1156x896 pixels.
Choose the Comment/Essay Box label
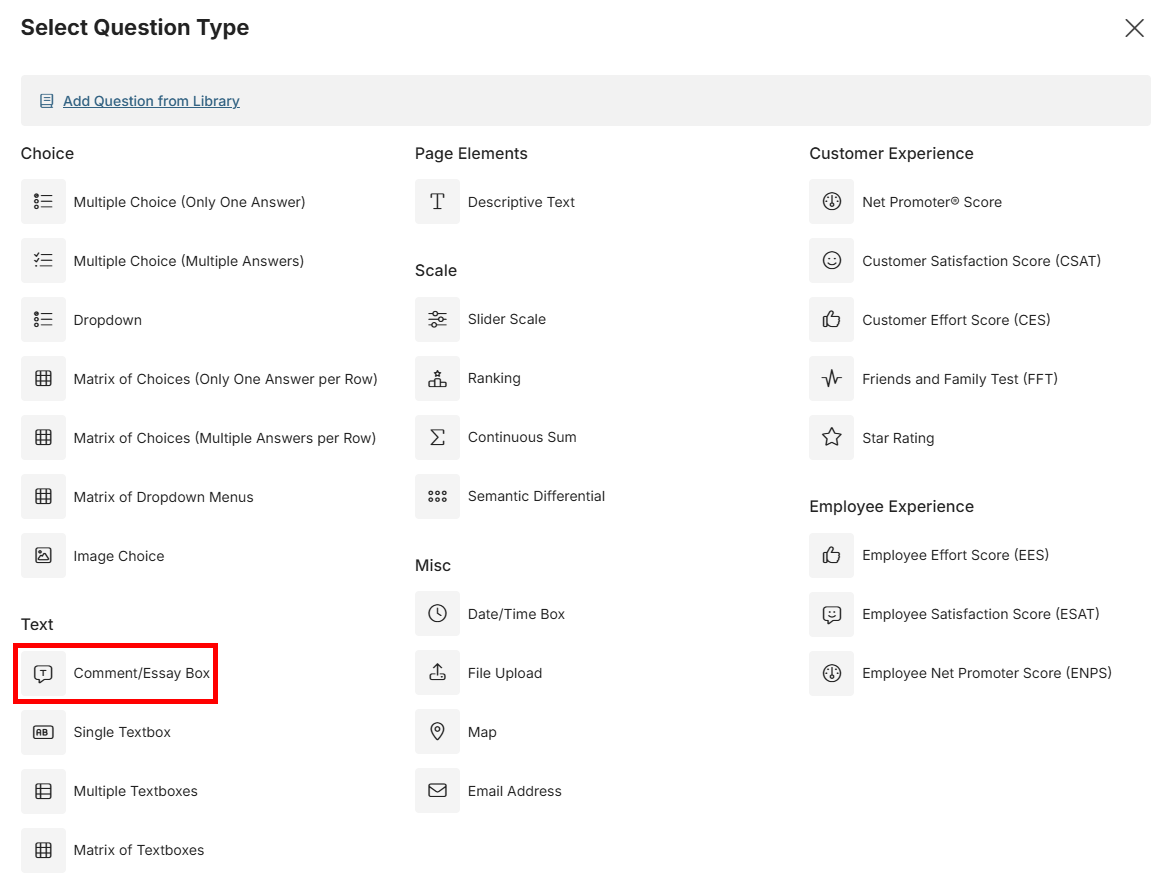pyautogui.click(x=142, y=673)
